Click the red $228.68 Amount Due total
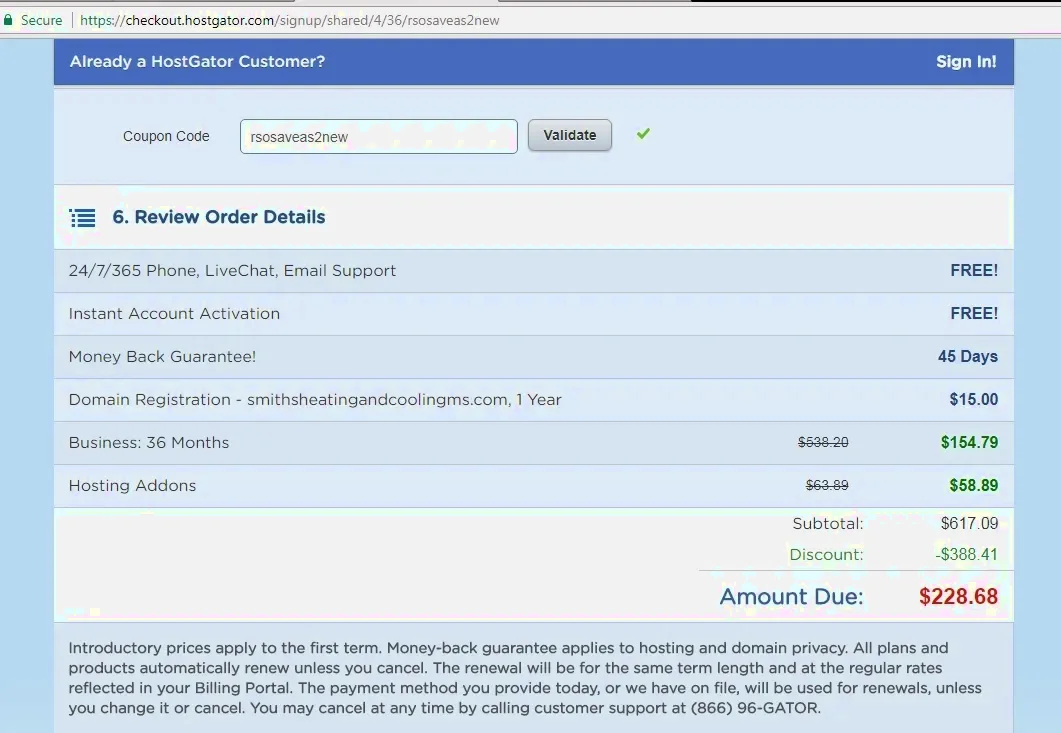Screen dimensions: 1061x733 pyautogui.click(x=958, y=597)
